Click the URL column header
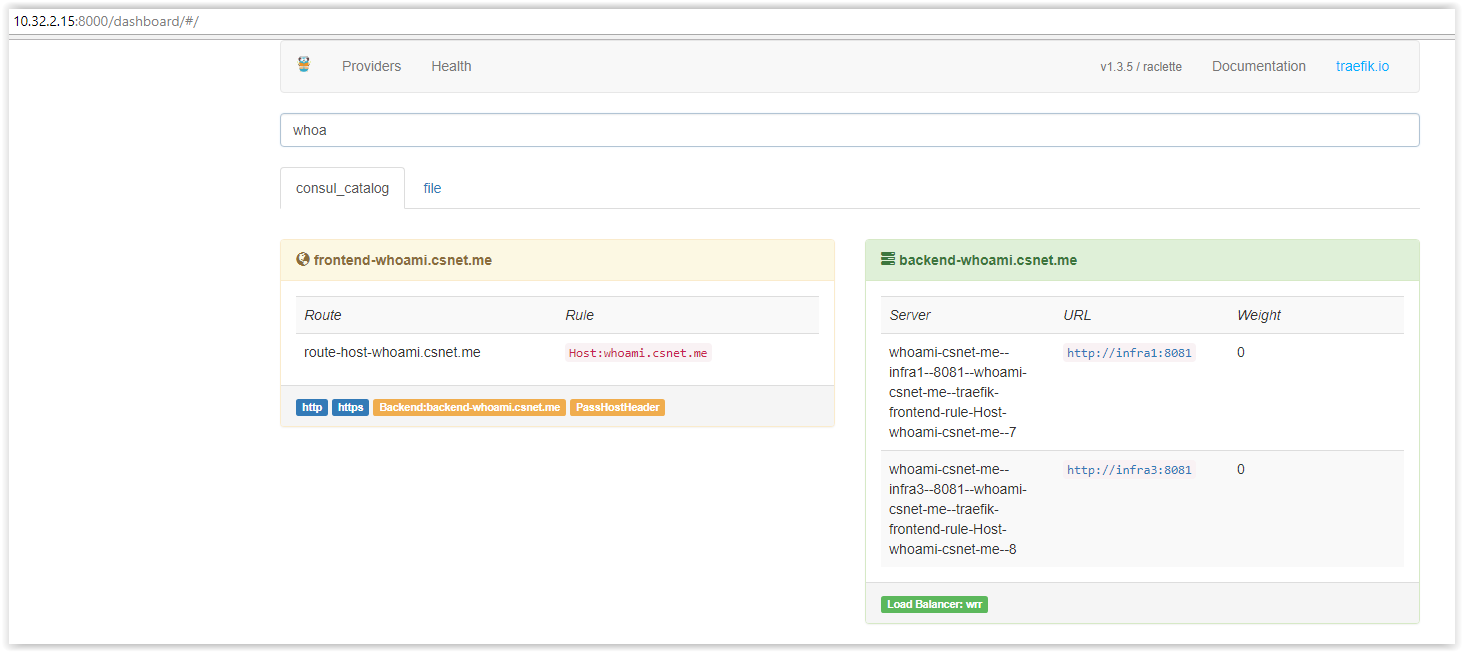This screenshot has width=1463, height=652. pyautogui.click(x=1077, y=315)
